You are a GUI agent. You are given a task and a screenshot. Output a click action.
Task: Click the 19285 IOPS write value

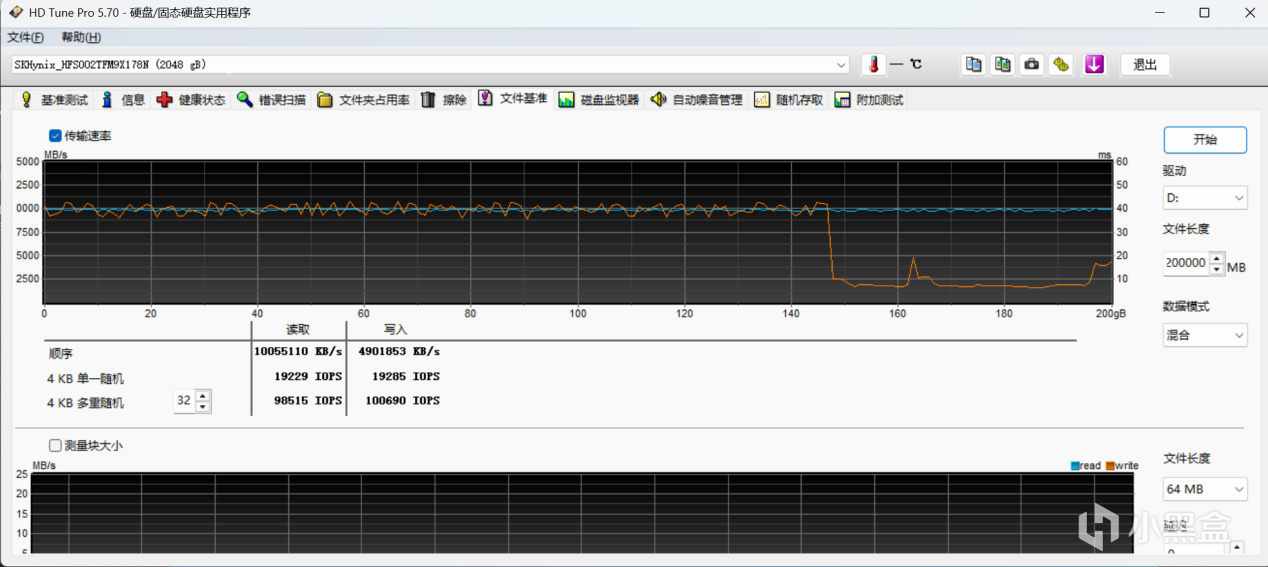click(406, 377)
